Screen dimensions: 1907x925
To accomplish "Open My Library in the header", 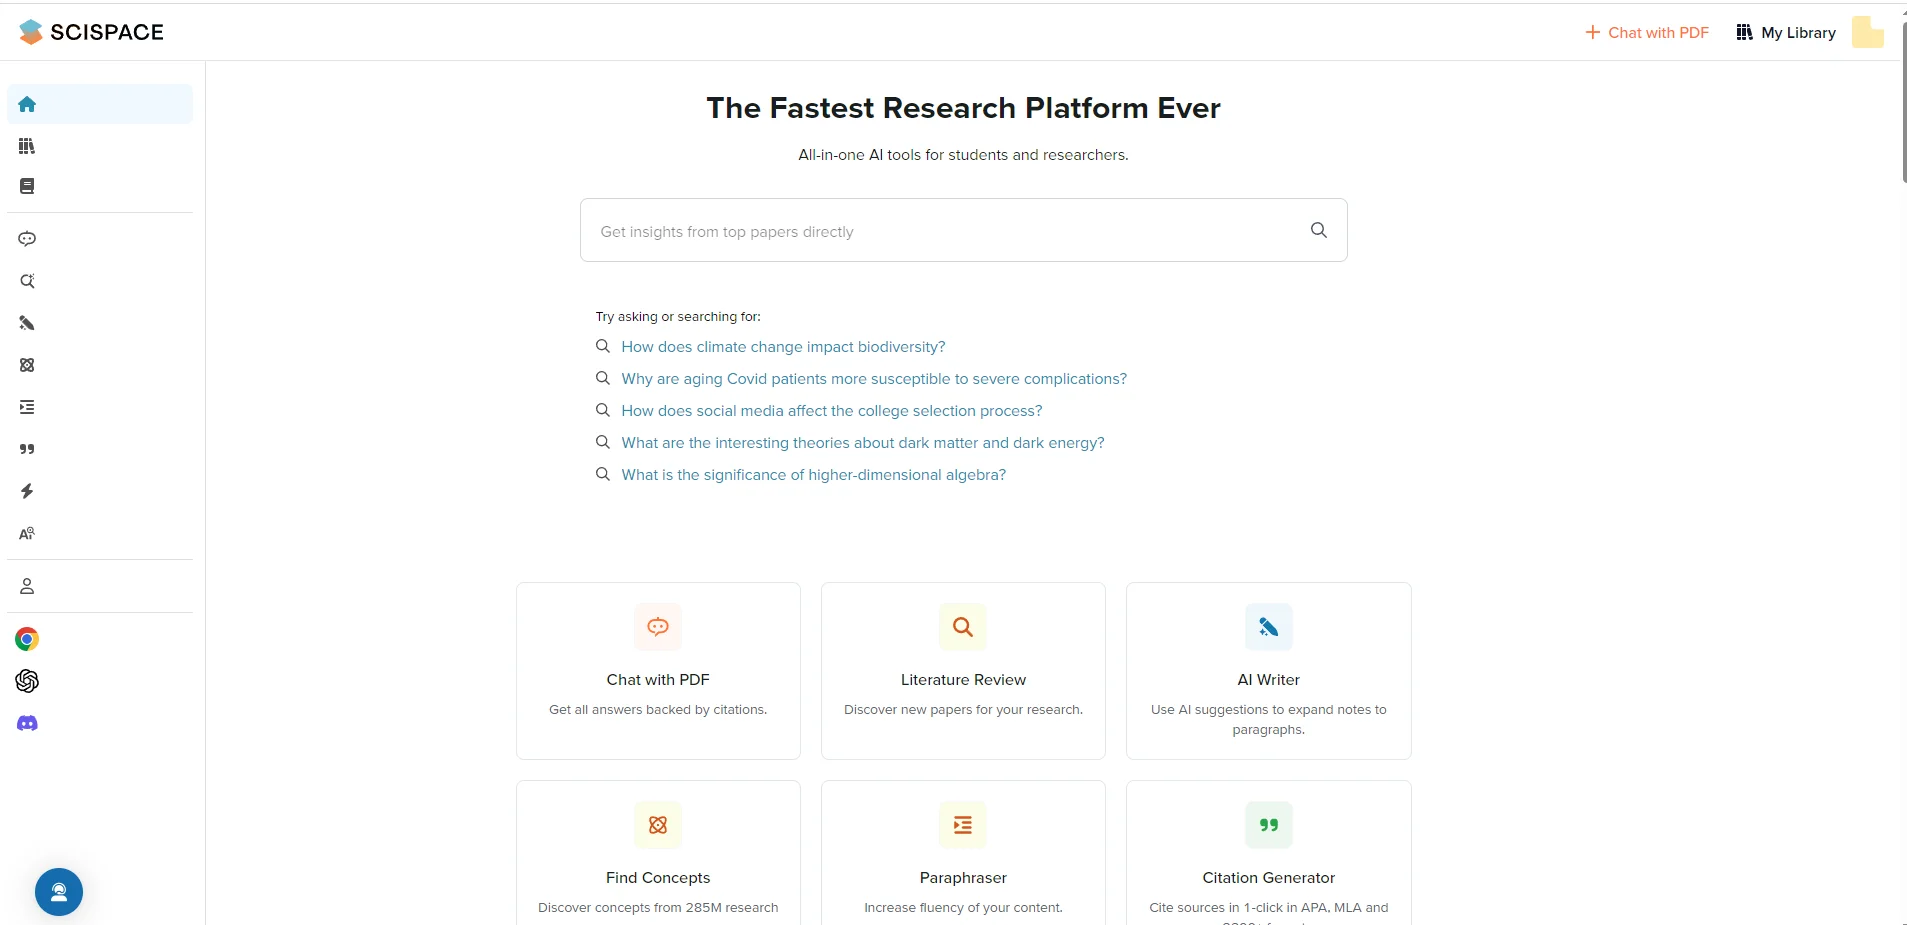I will pos(1786,32).
